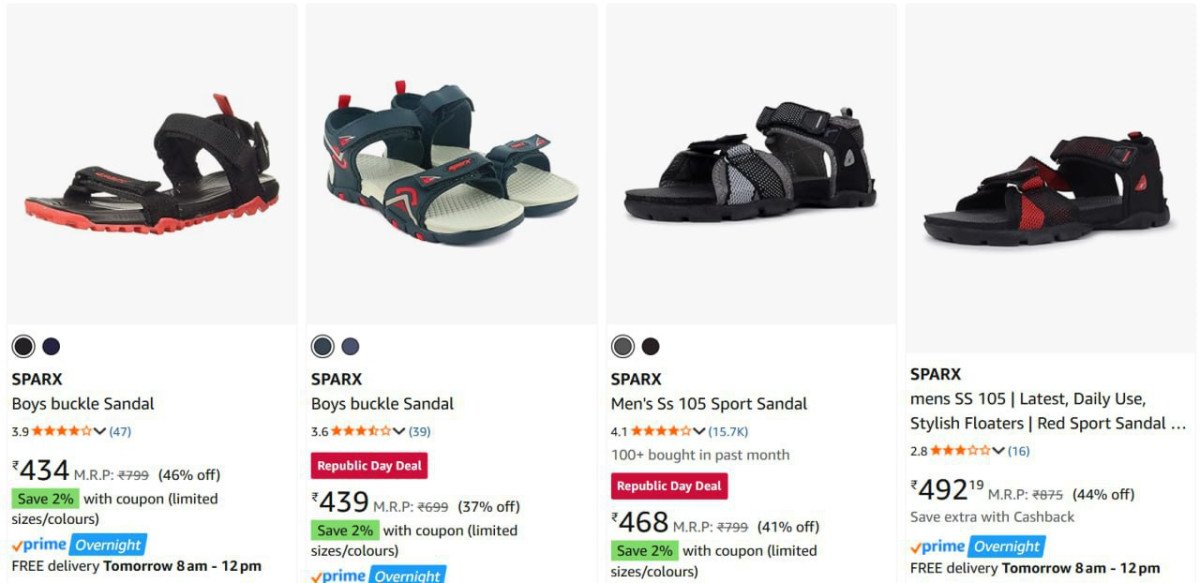Screen dimensions: 1200x583
Task: Select grey swatch of Ss 105 sandal
Action: pos(622,346)
